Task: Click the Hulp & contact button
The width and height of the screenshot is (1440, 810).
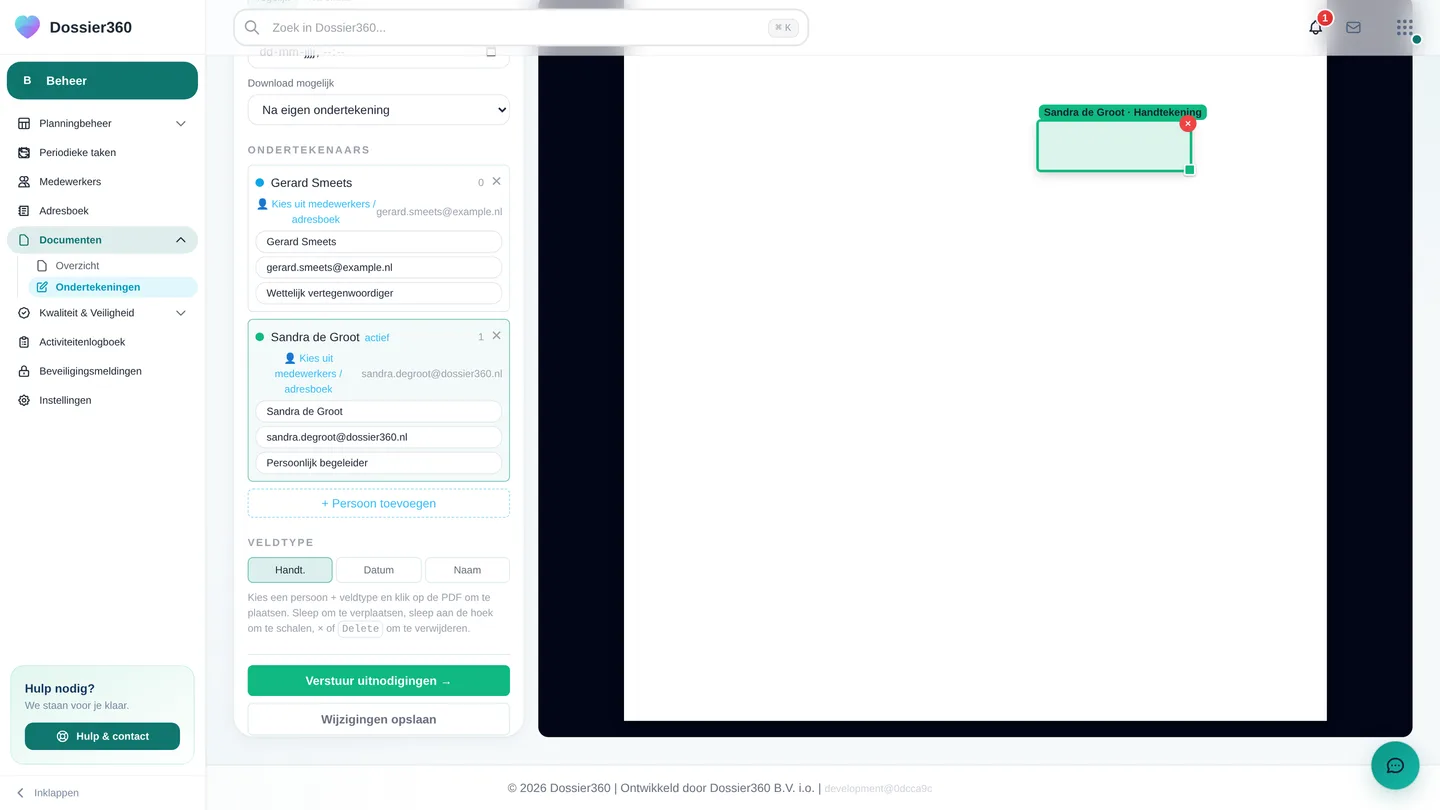Action: coord(102,736)
